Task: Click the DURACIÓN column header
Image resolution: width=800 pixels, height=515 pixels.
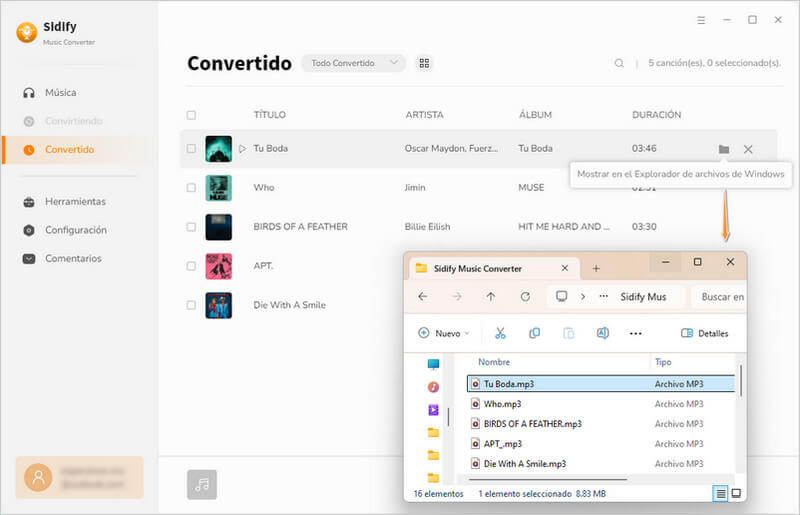Action: coord(657,115)
